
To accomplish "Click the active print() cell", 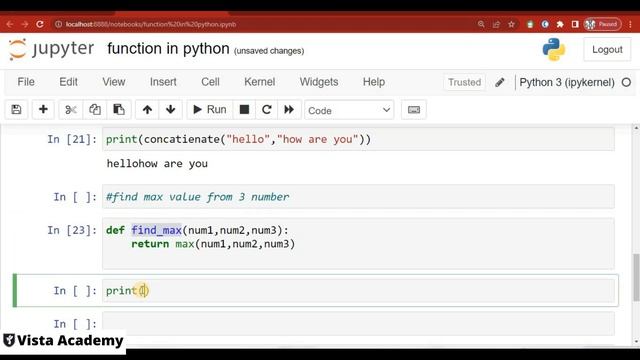I will coord(358,291).
